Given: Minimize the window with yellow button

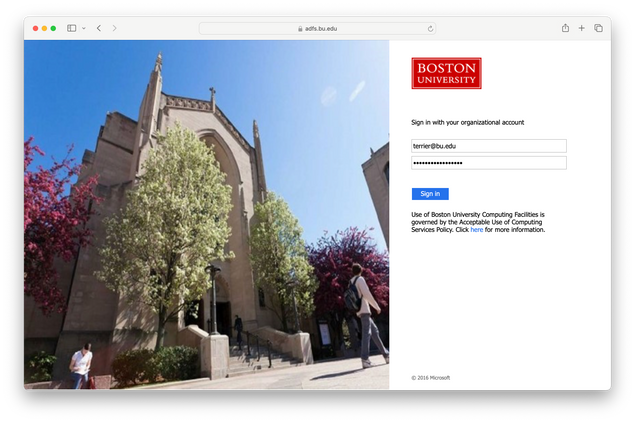Looking at the screenshot, I should pyautogui.click(x=44, y=28).
